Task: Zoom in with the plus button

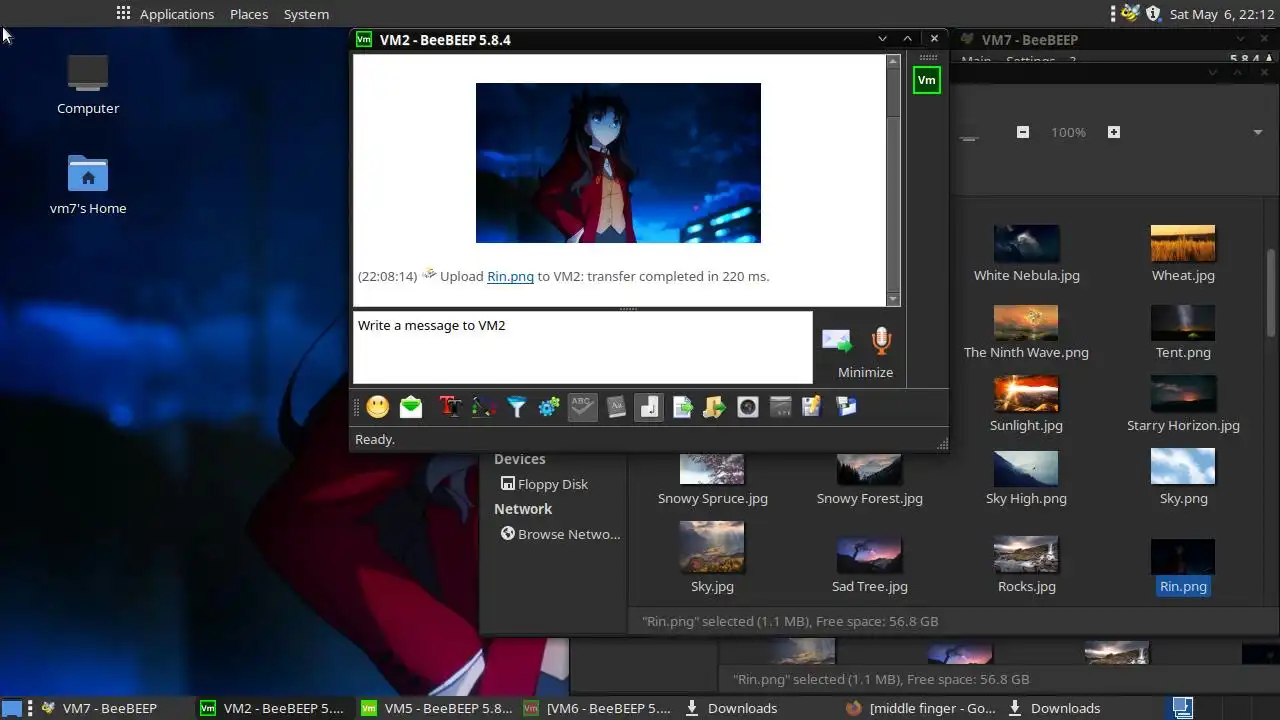Action: (x=1113, y=132)
